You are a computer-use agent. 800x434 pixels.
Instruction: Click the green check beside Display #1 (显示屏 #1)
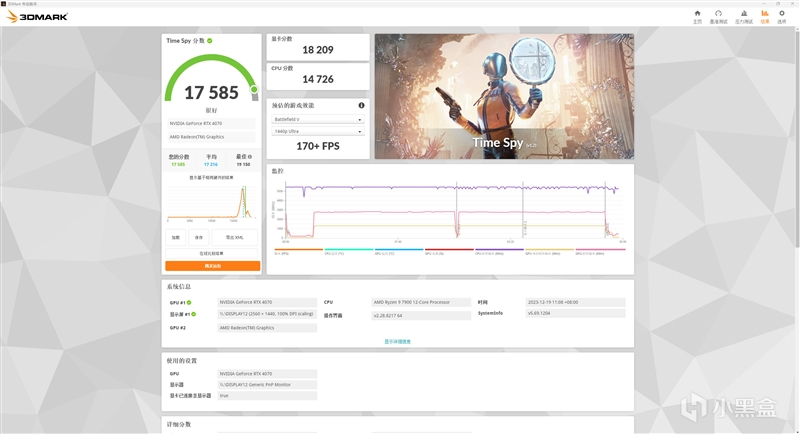(x=194, y=314)
